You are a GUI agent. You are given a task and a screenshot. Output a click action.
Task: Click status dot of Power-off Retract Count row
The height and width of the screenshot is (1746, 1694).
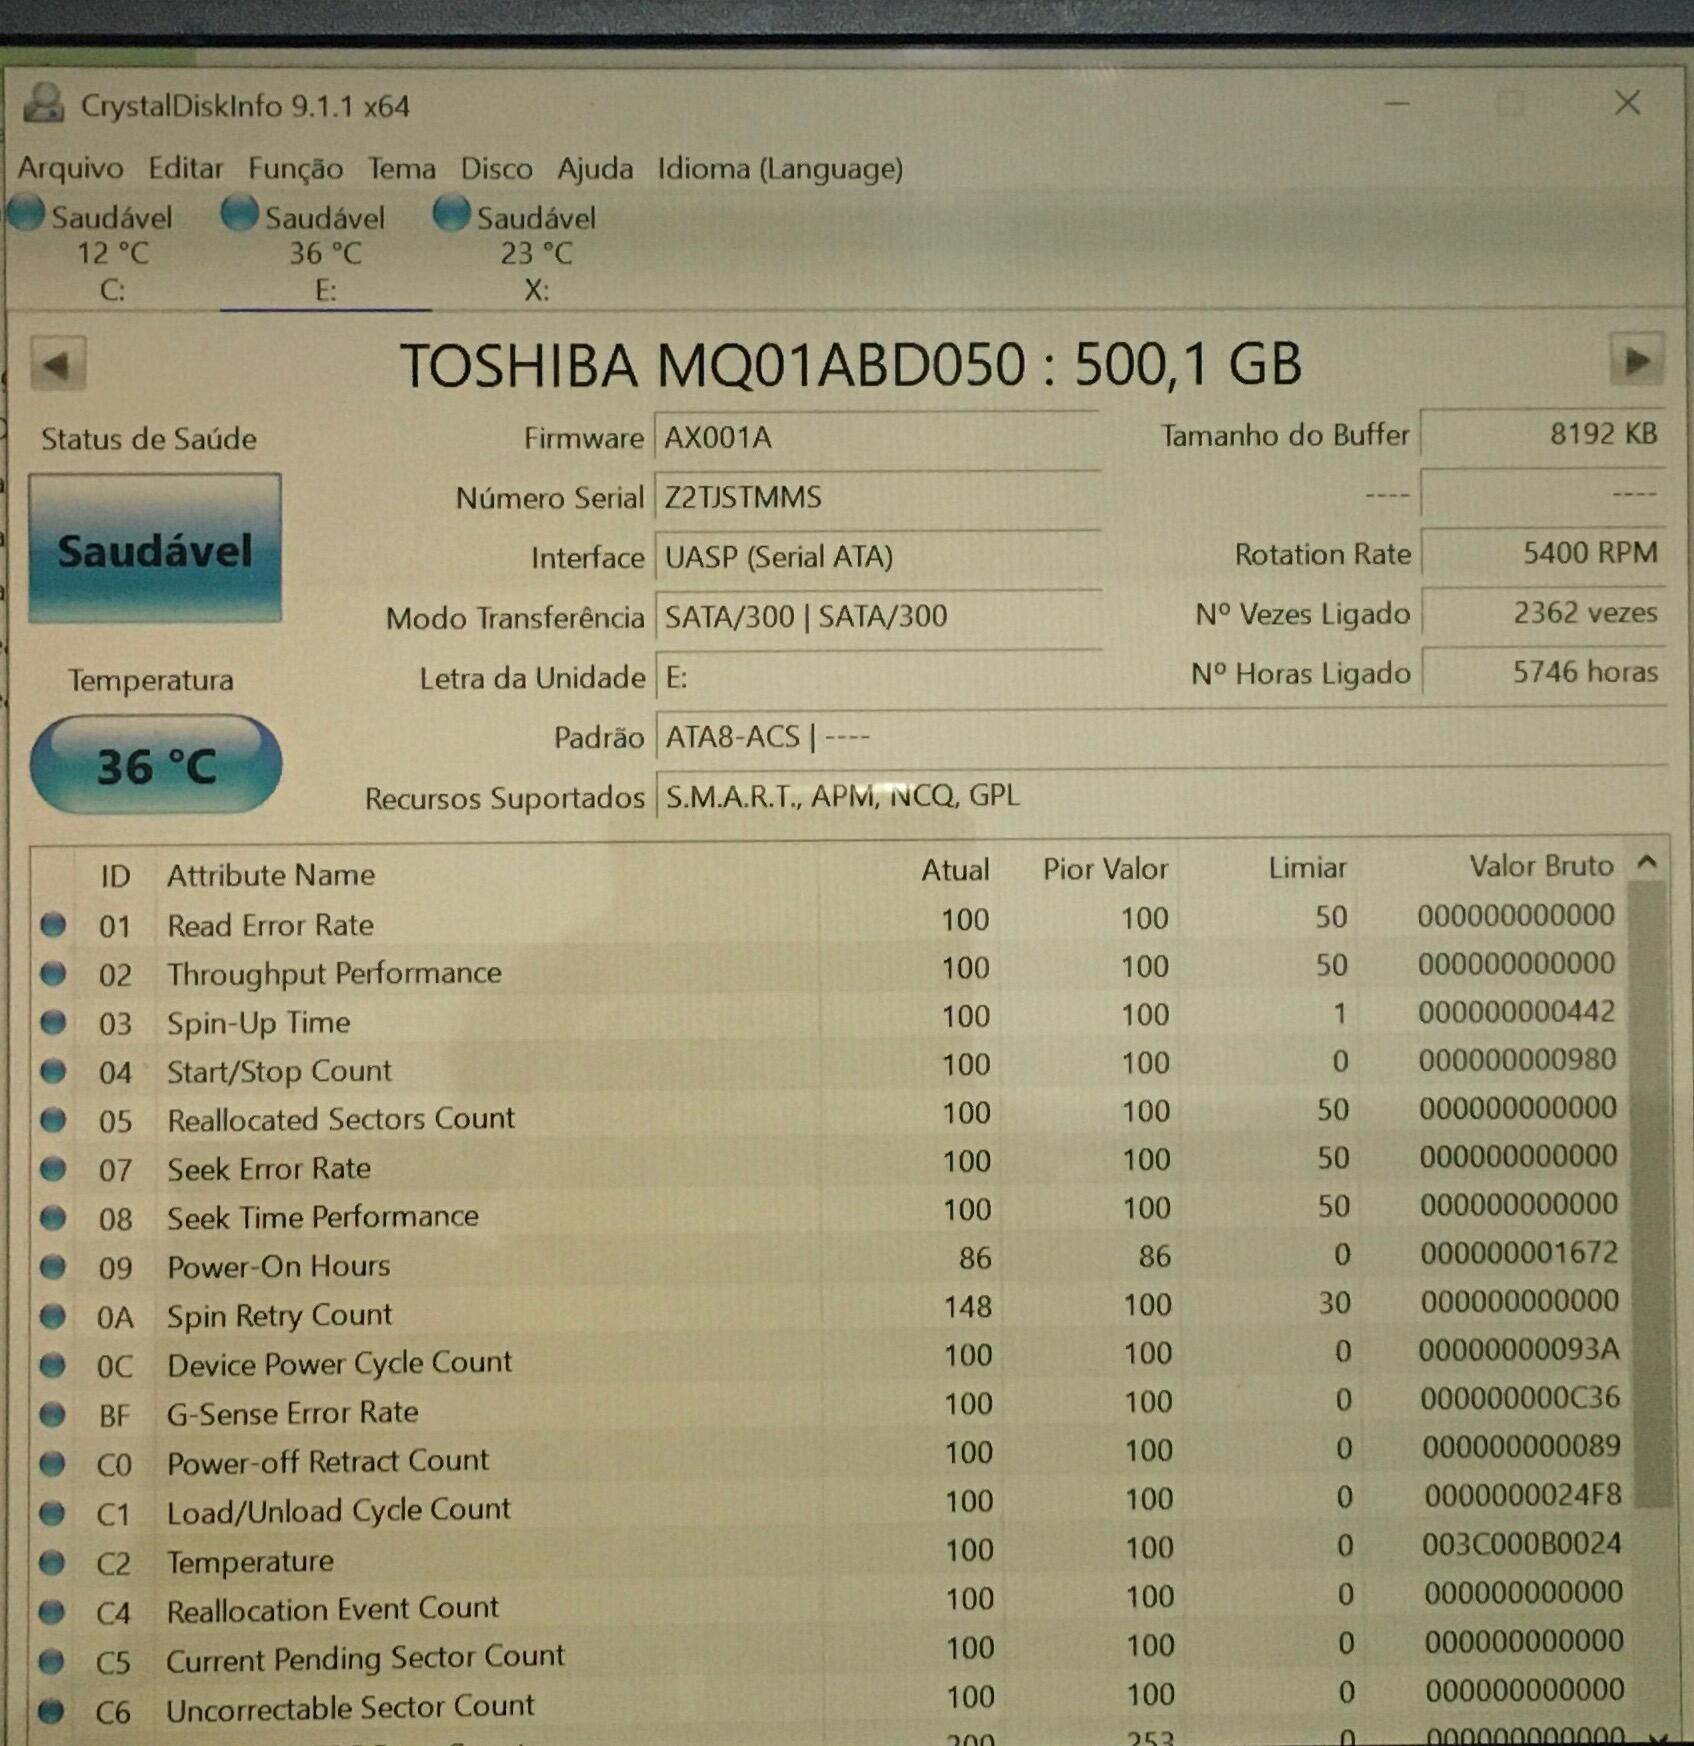click(x=53, y=1463)
